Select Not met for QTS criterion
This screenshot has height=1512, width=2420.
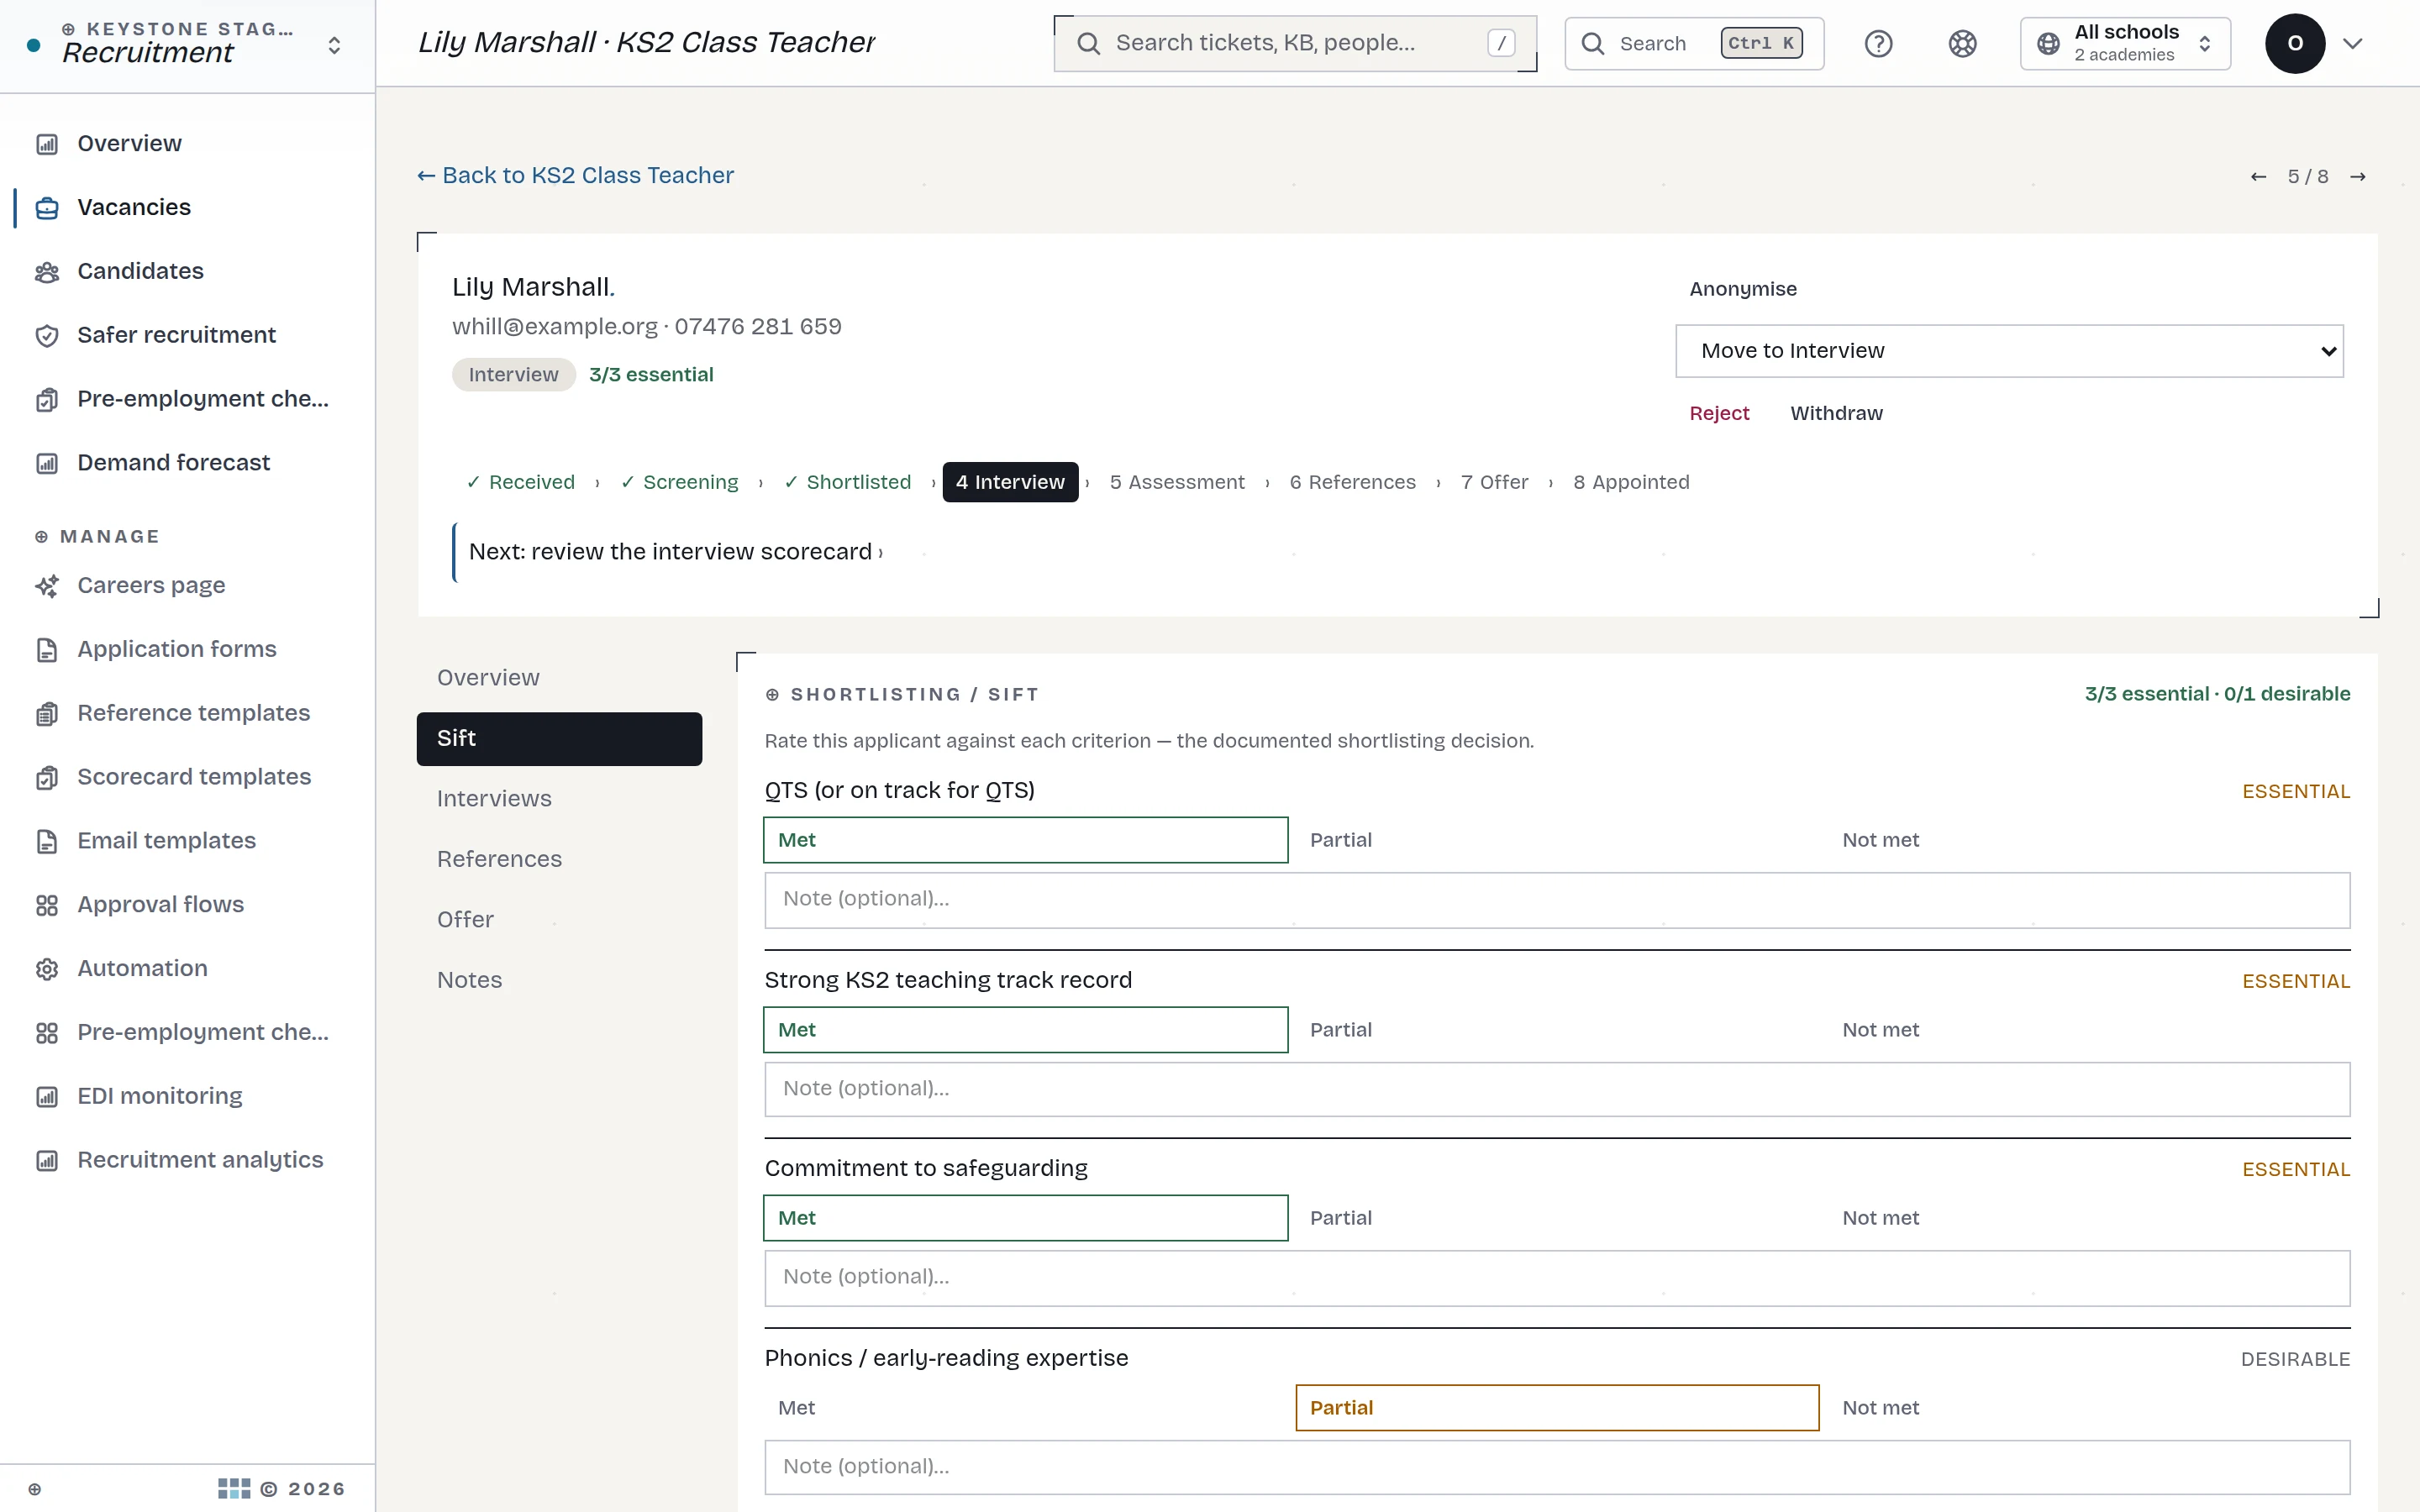coord(2089,840)
